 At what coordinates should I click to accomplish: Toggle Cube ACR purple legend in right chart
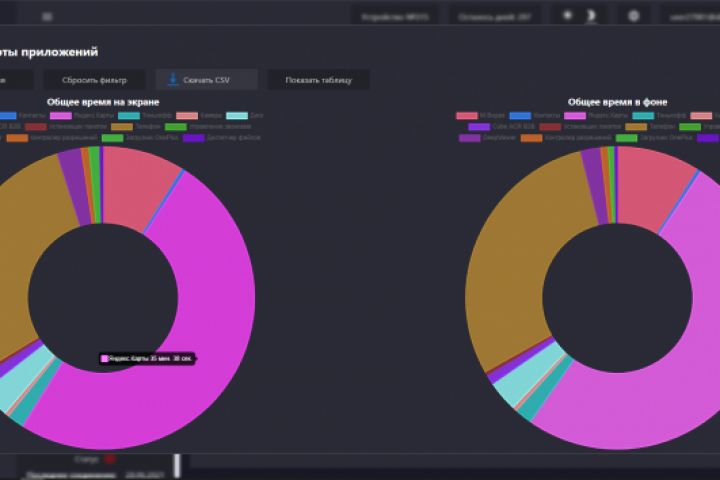(x=501, y=127)
